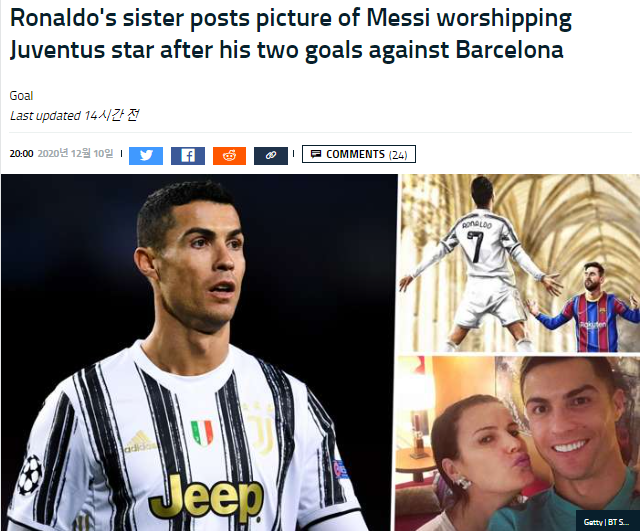Click the Champions League starball sleeve badge

(x=31, y=475)
